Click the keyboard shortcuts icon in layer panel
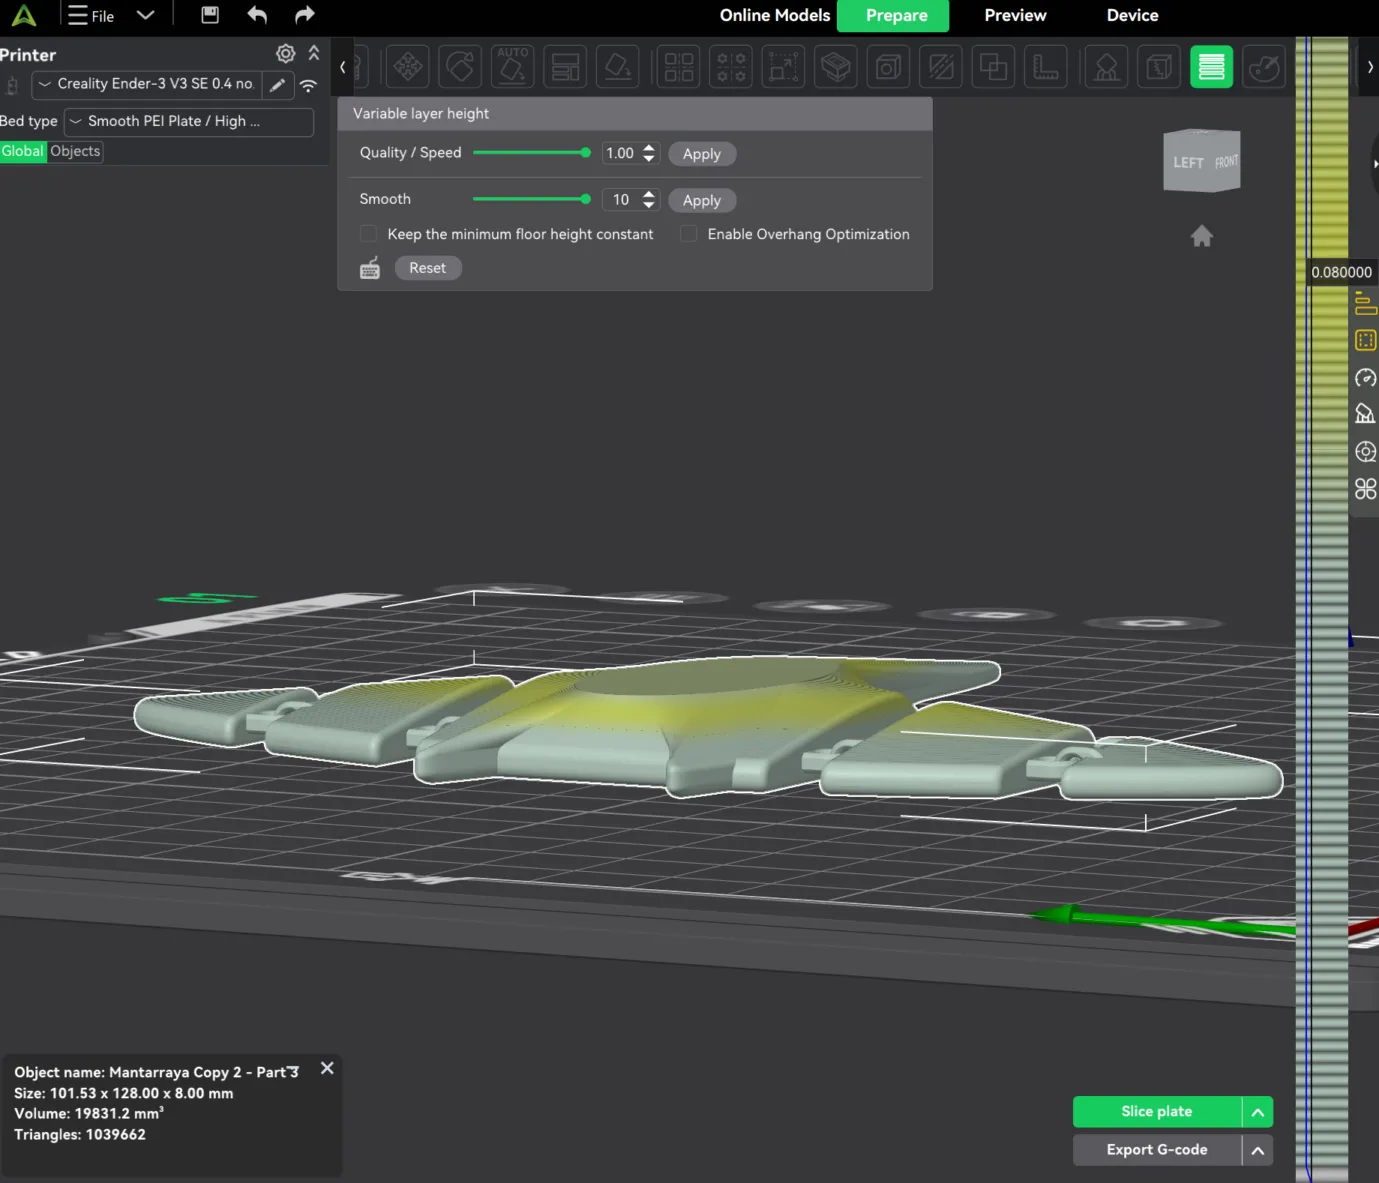This screenshot has width=1379, height=1183. coord(370,268)
